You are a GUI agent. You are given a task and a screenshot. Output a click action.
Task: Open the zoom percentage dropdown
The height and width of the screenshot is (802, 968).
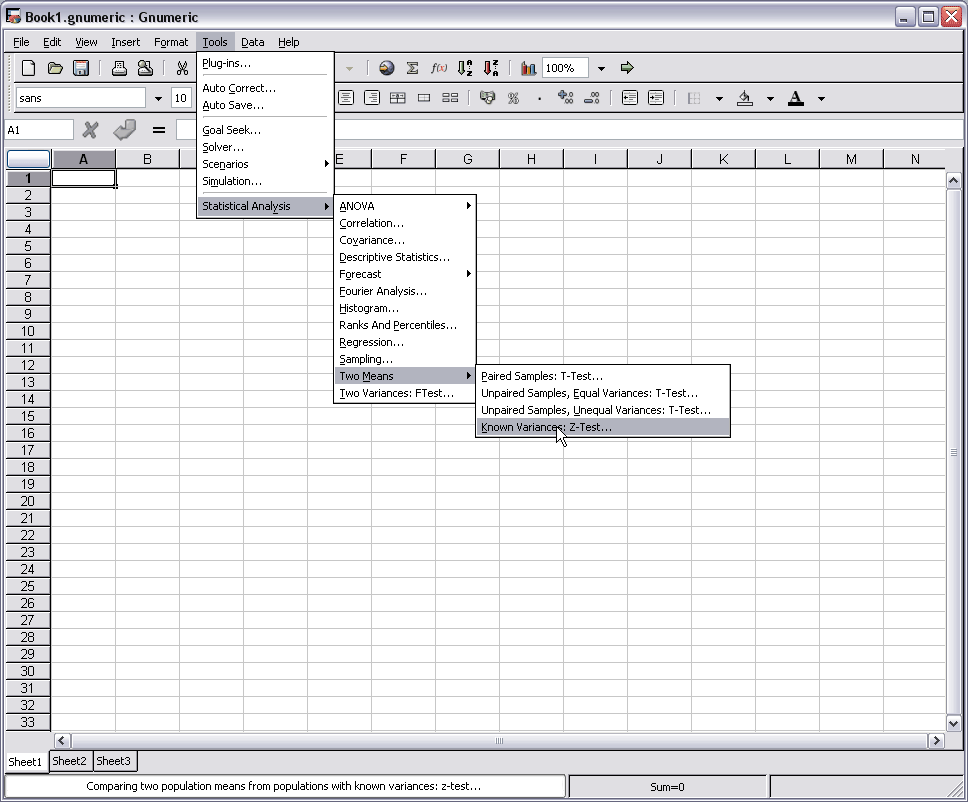[600, 68]
